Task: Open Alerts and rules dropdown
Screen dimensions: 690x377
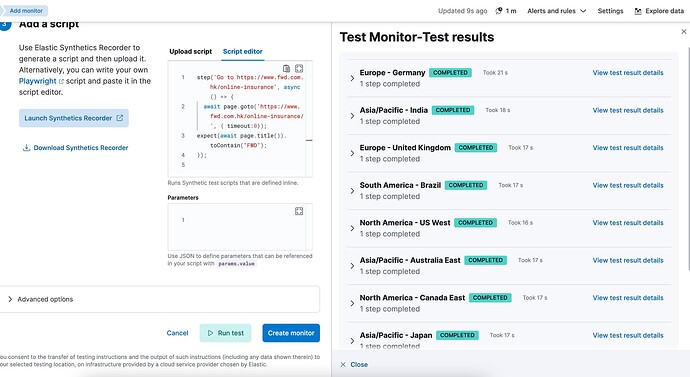Action: tap(557, 11)
